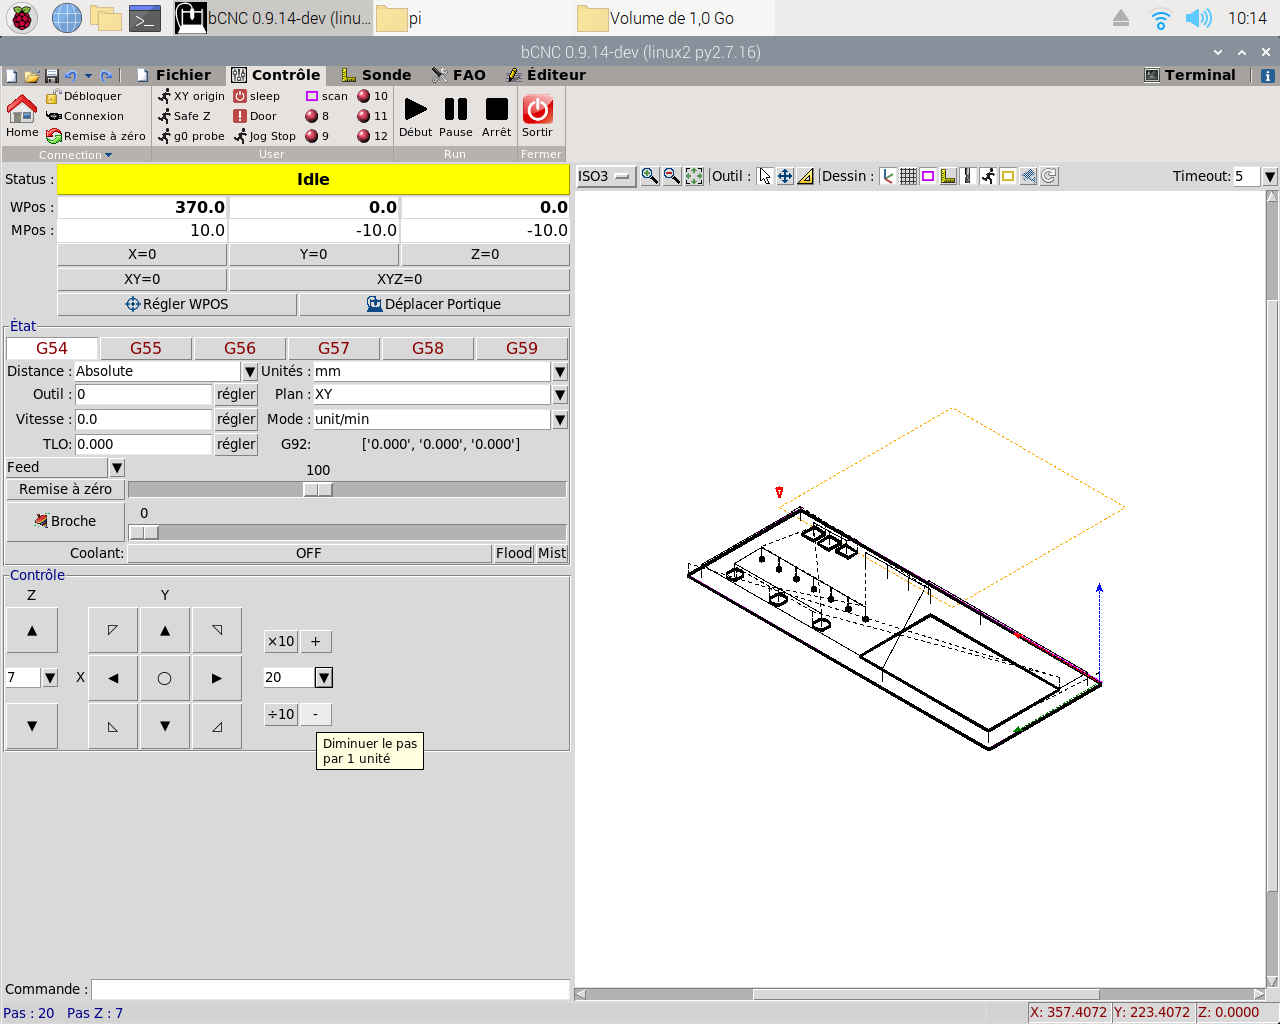
Task: Select the pointer select tool
Action: [x=765, y=176]
